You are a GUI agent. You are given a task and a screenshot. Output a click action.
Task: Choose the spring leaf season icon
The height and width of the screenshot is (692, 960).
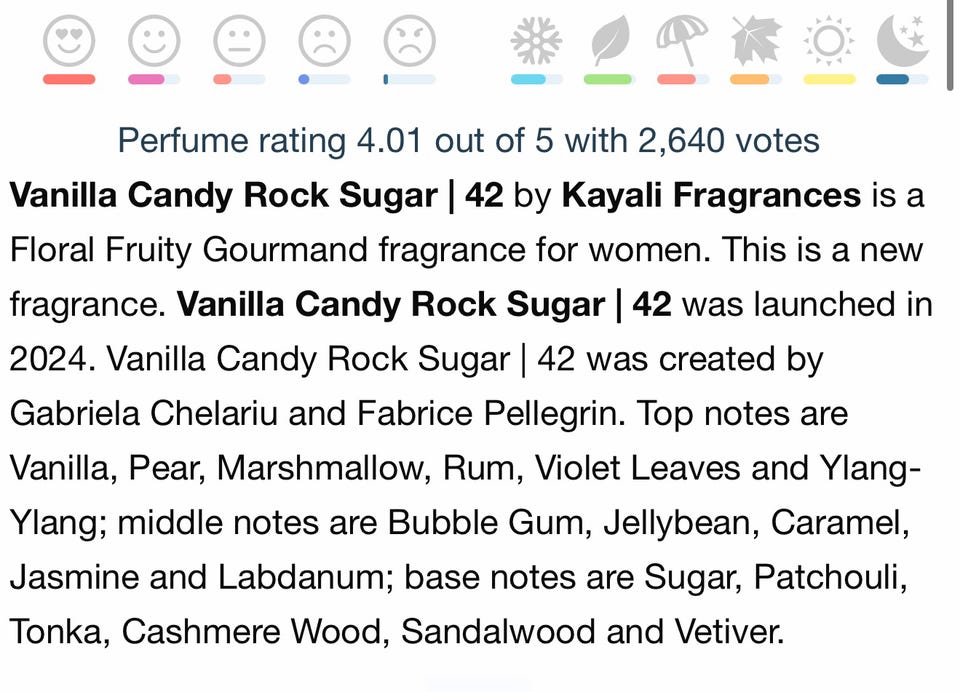(610, 40)
